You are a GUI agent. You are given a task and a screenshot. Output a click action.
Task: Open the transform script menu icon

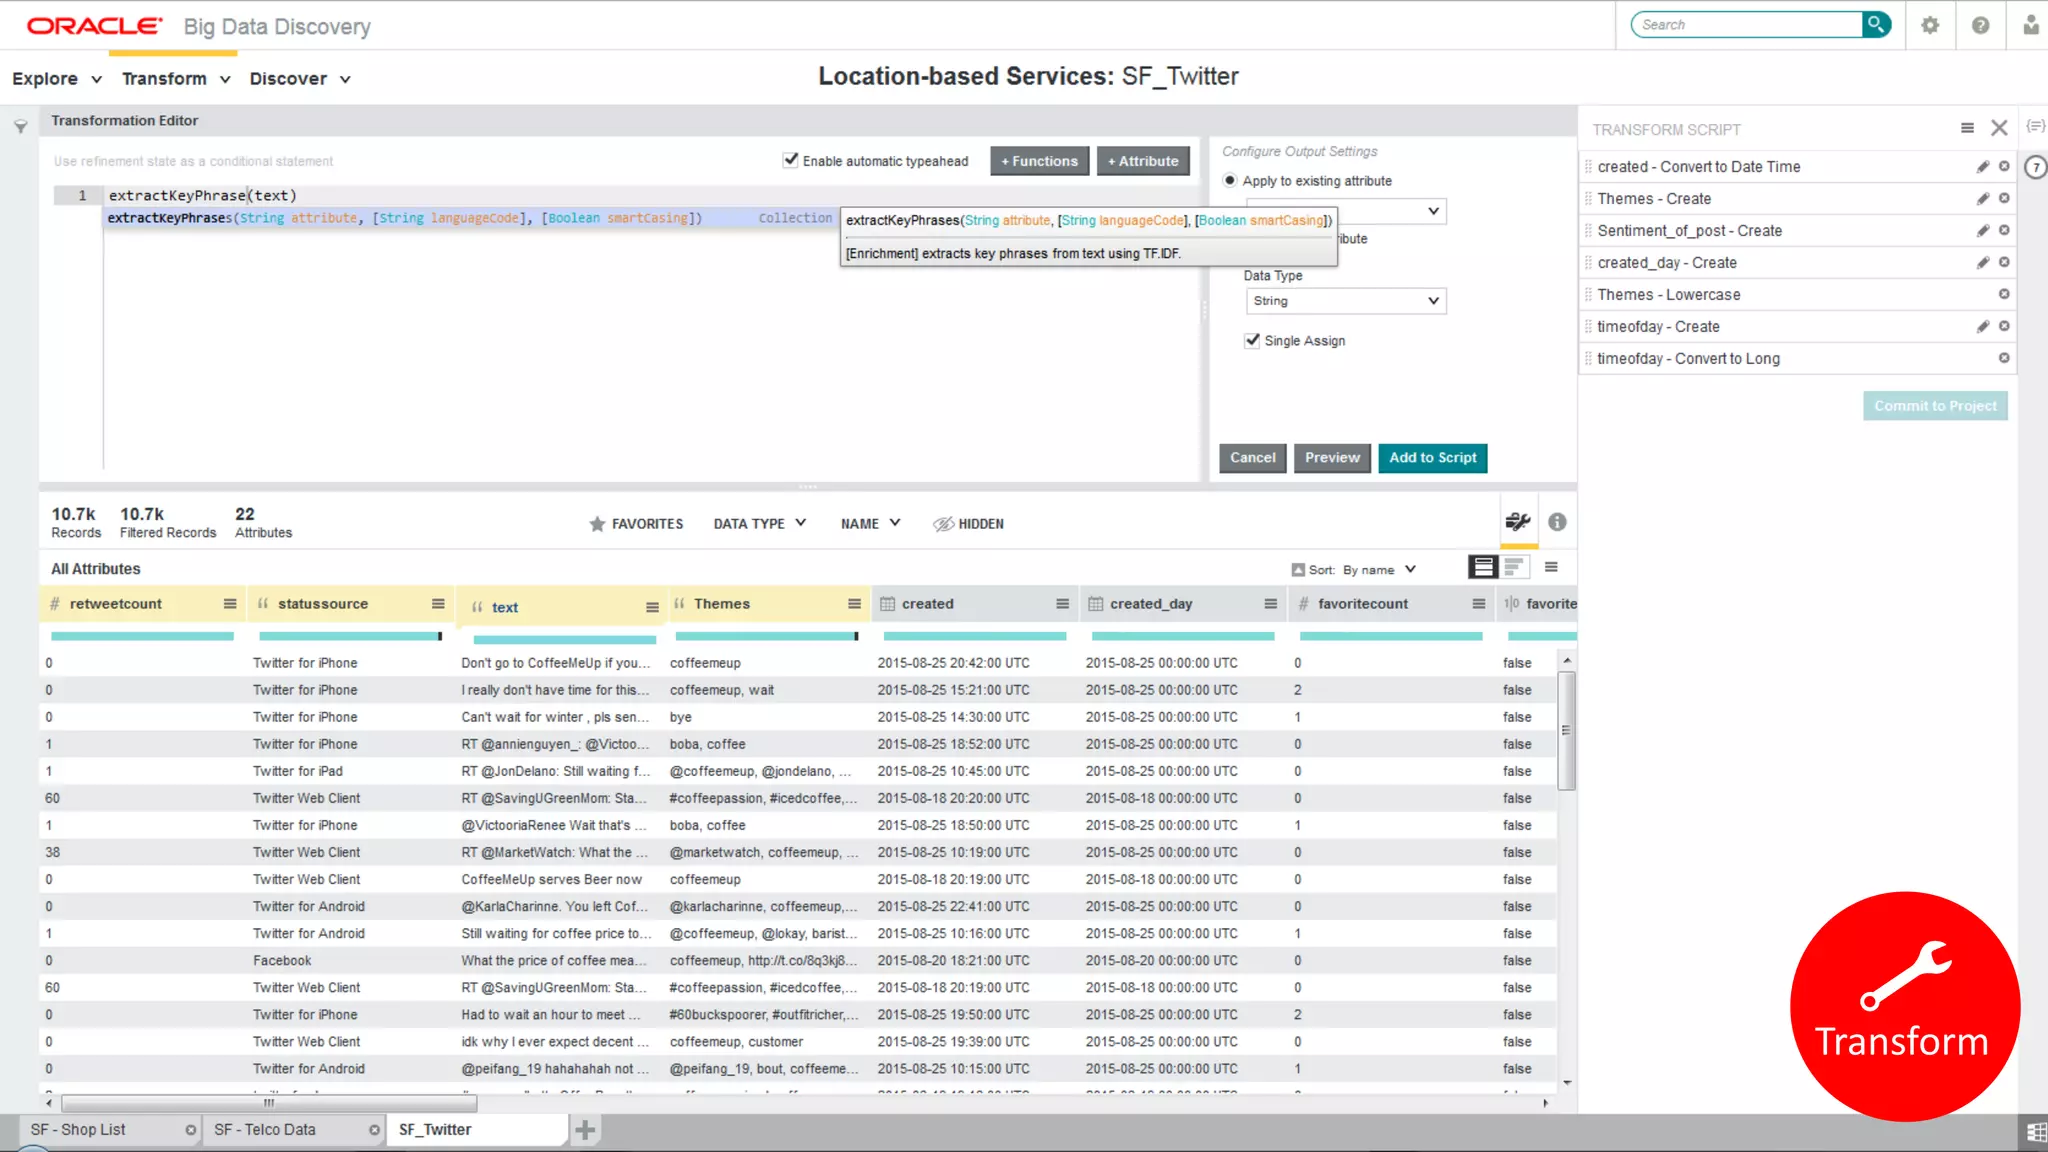pyautogui.click(x=1967, y=128)
